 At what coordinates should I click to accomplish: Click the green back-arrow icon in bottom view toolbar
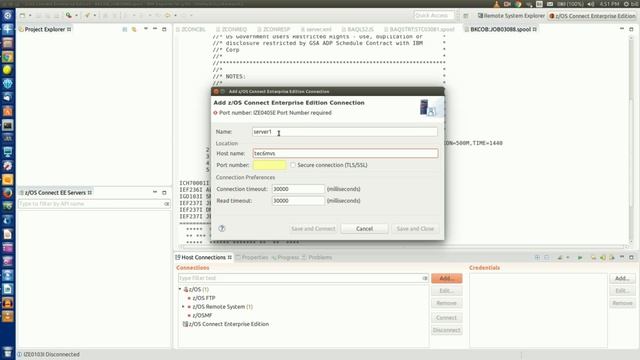click(602, 258)
